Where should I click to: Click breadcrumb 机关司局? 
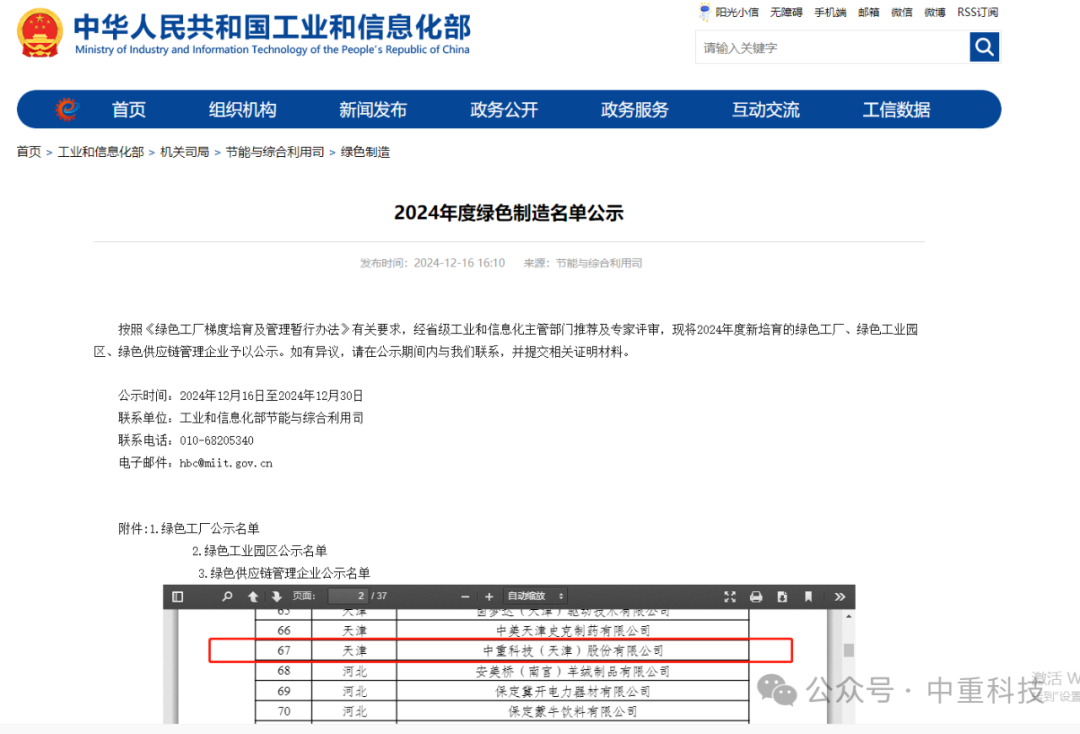pos(185,151)
